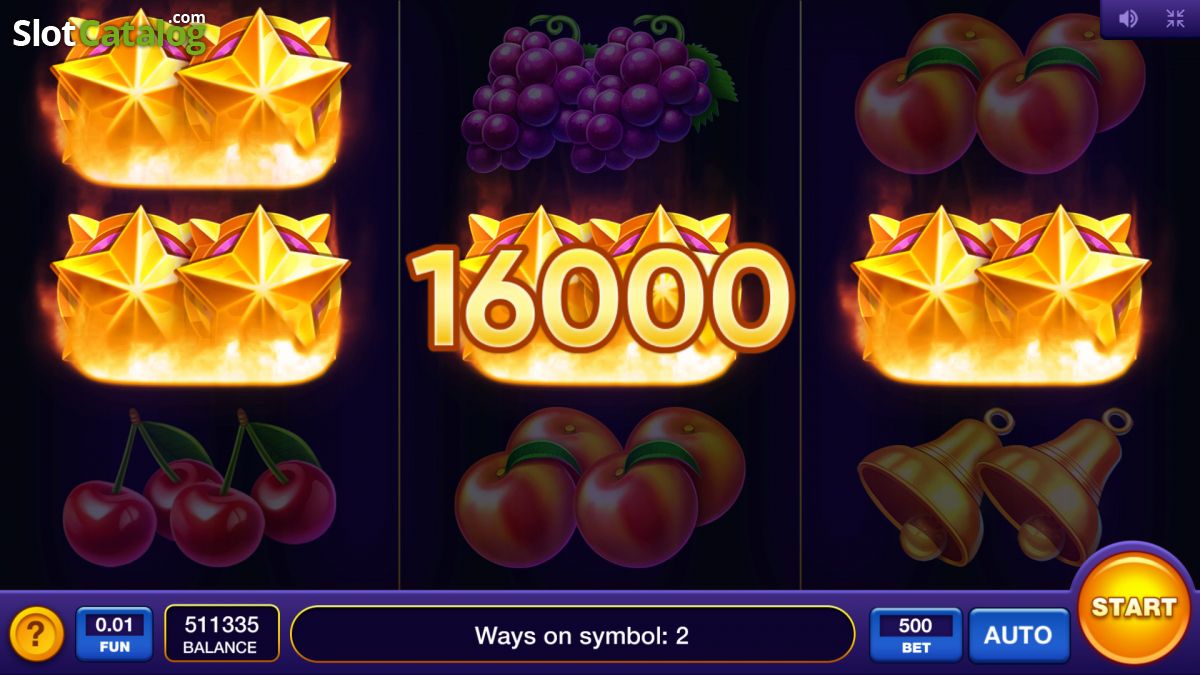The height and width of the screenshot is (675, 1200).
Task: Spin the reels with START button
Action: tap(1134, 607)
